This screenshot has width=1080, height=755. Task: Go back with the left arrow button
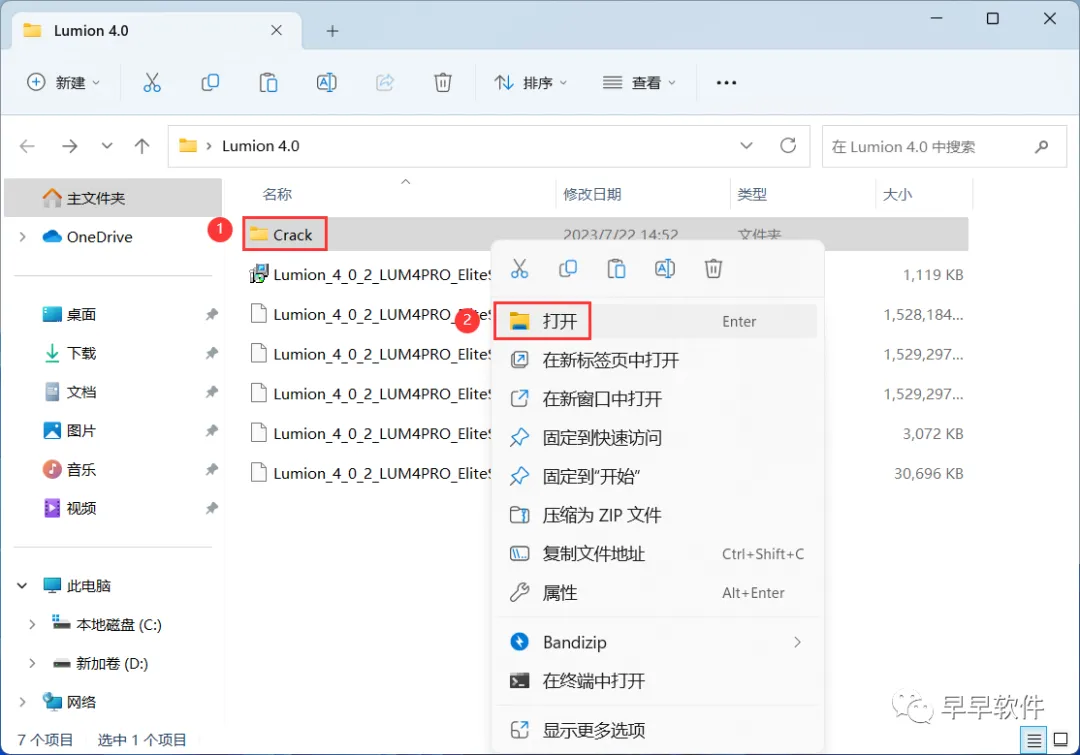coord(28,146)
